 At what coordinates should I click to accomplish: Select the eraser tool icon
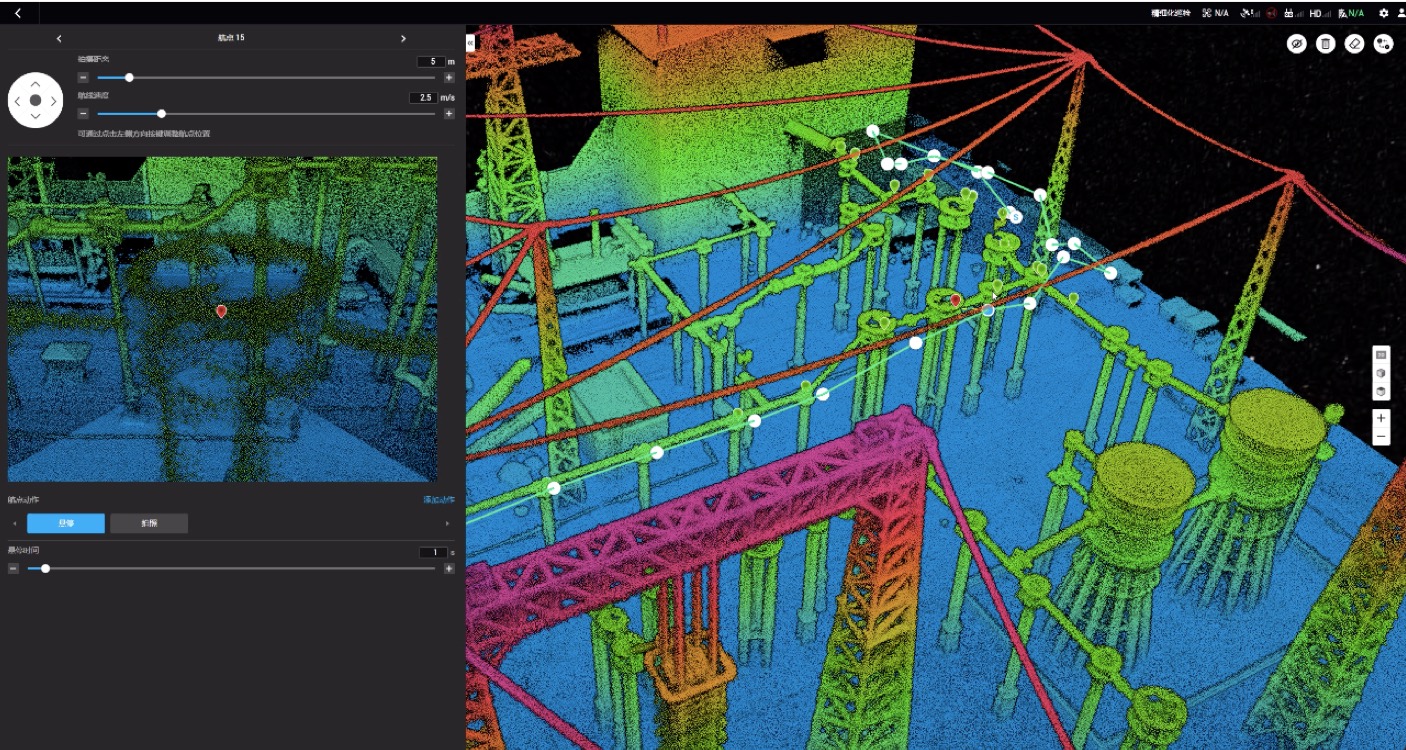(x=1354, y=44)
